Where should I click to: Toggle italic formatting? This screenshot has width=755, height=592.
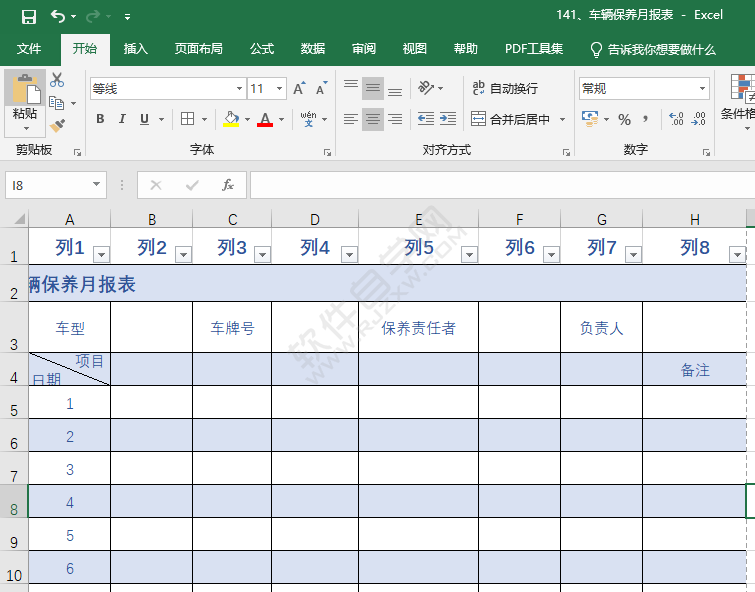click(122, 118)
